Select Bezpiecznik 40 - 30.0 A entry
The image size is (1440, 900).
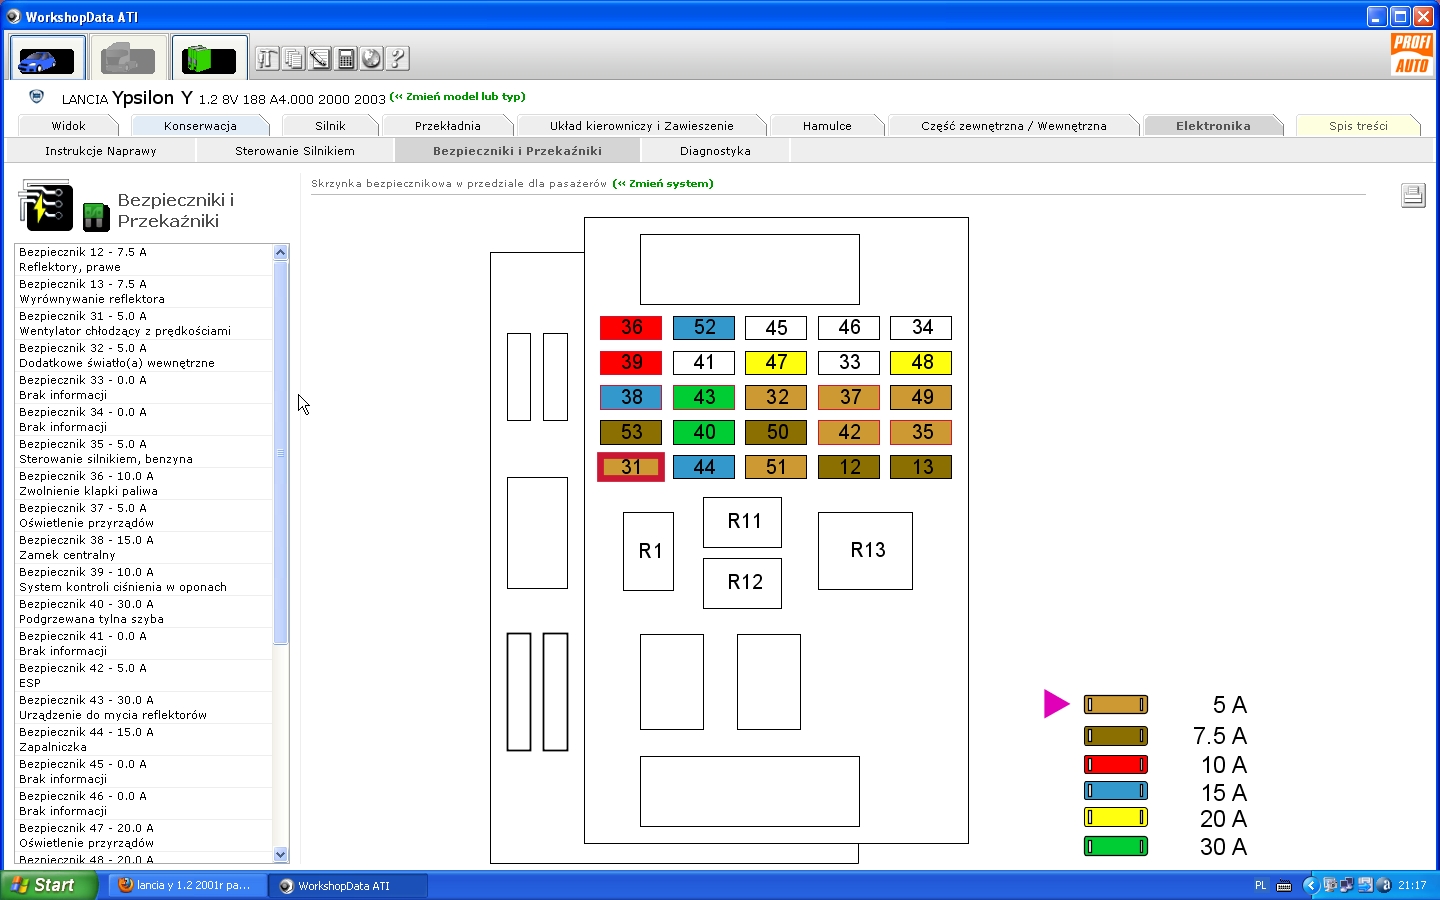coord(144,612)
